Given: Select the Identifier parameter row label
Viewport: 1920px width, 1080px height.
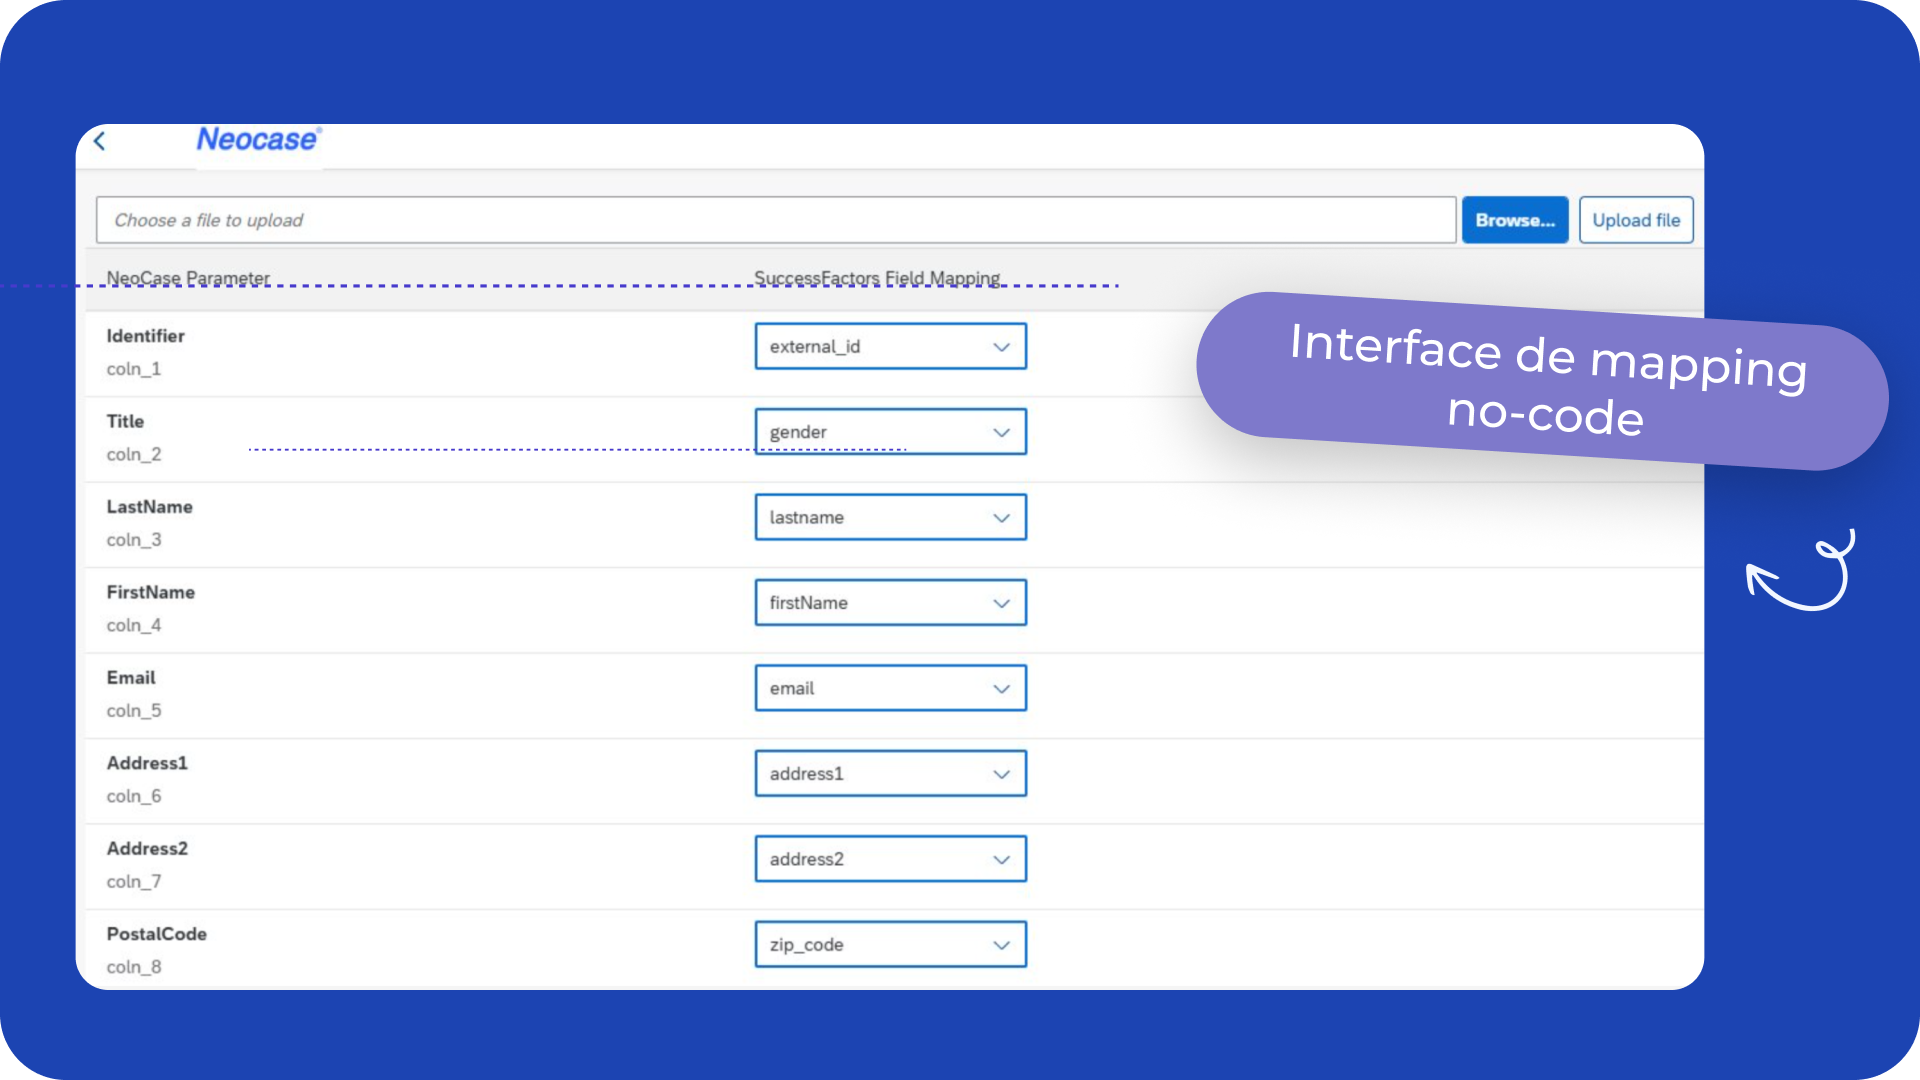Looking at the screenshot, I should coord(146,336).
